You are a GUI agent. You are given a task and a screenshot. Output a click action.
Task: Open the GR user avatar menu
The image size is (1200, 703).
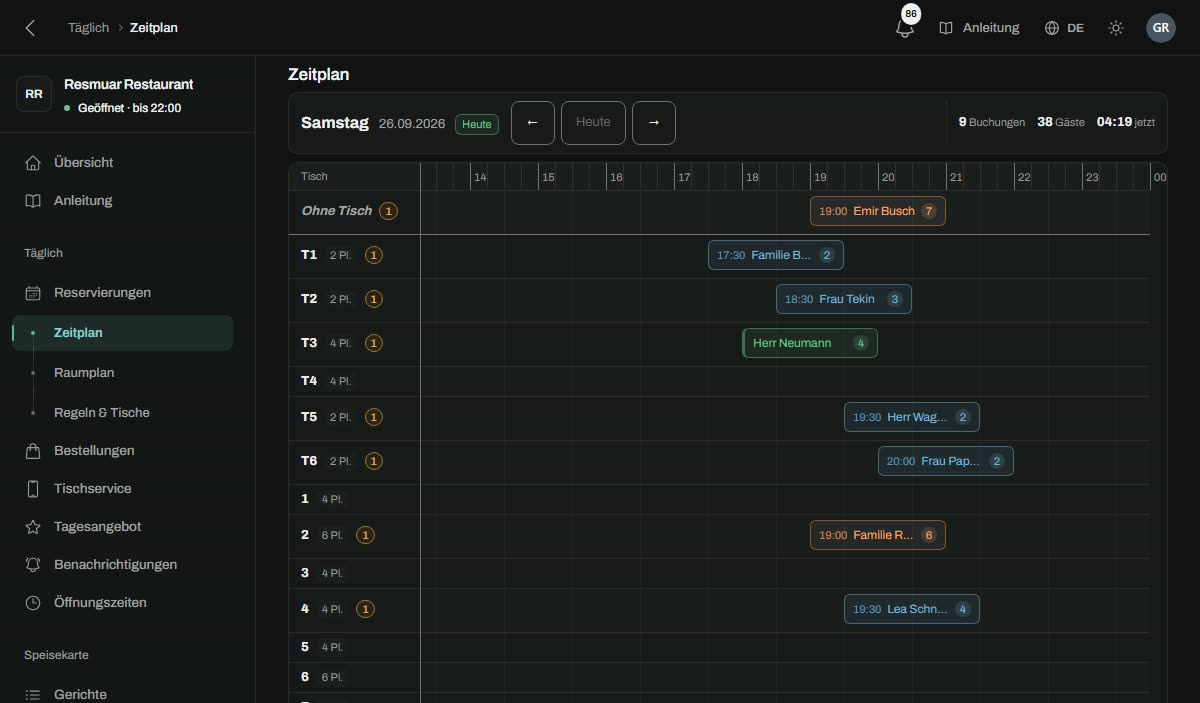[1161, 28]
